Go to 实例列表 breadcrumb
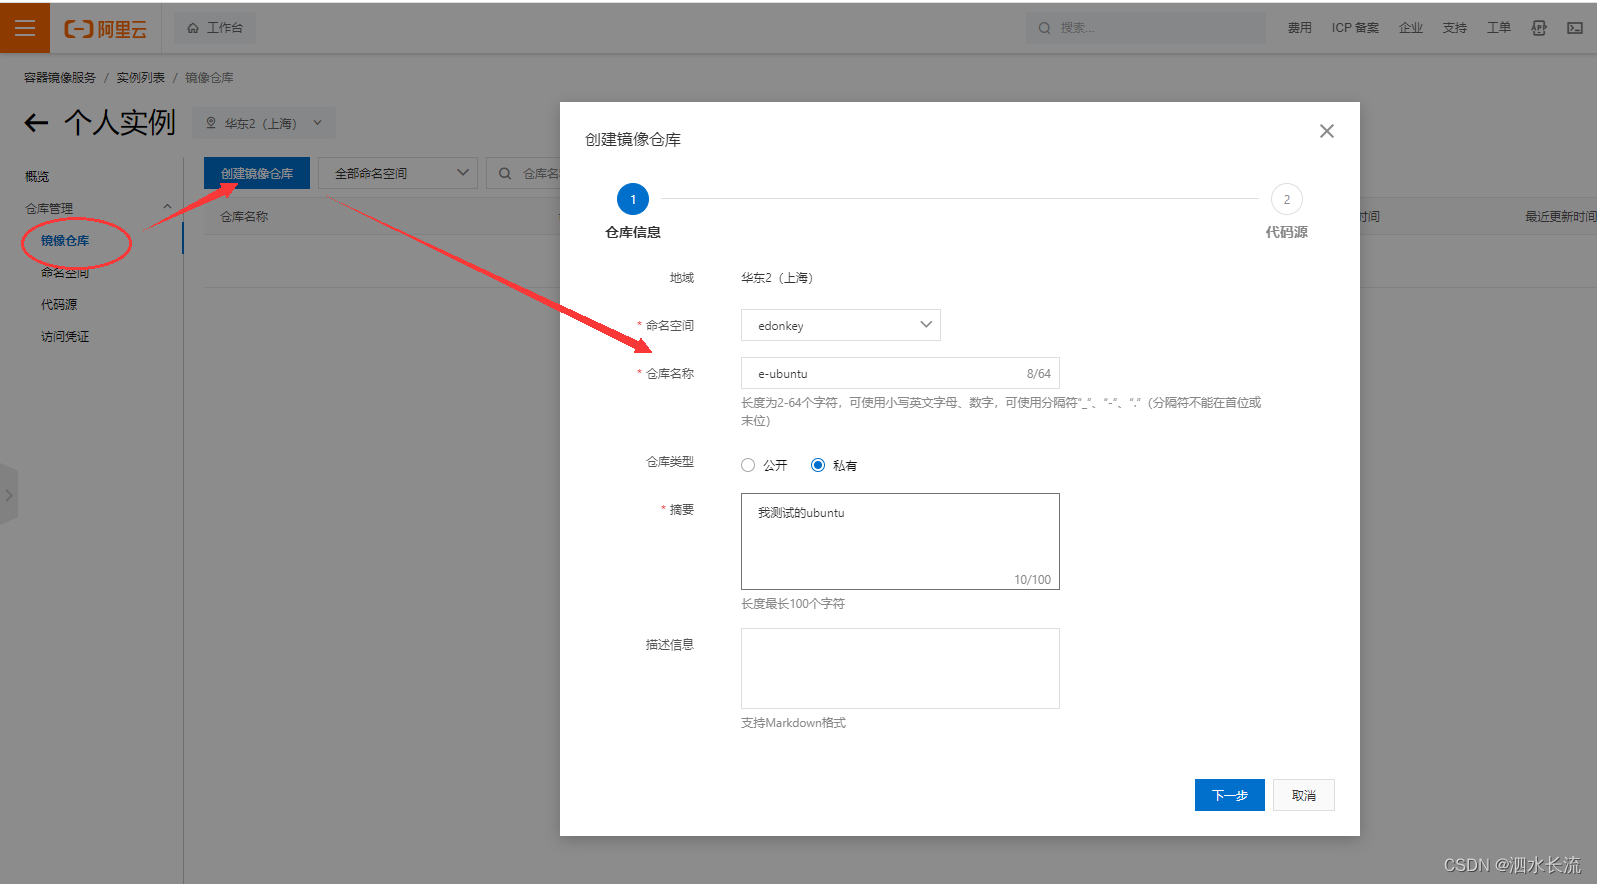 coord(141,77)
